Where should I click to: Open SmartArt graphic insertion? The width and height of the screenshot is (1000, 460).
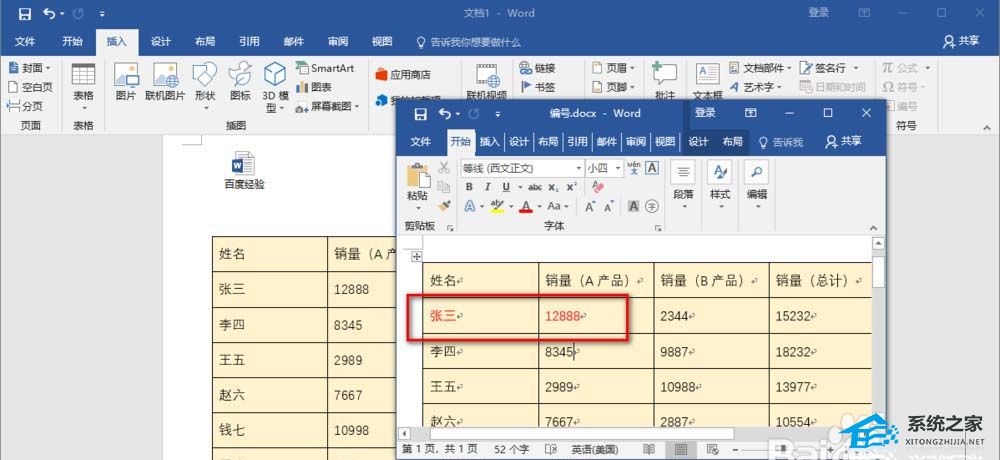pyautogui.click(x=325, y=68)
